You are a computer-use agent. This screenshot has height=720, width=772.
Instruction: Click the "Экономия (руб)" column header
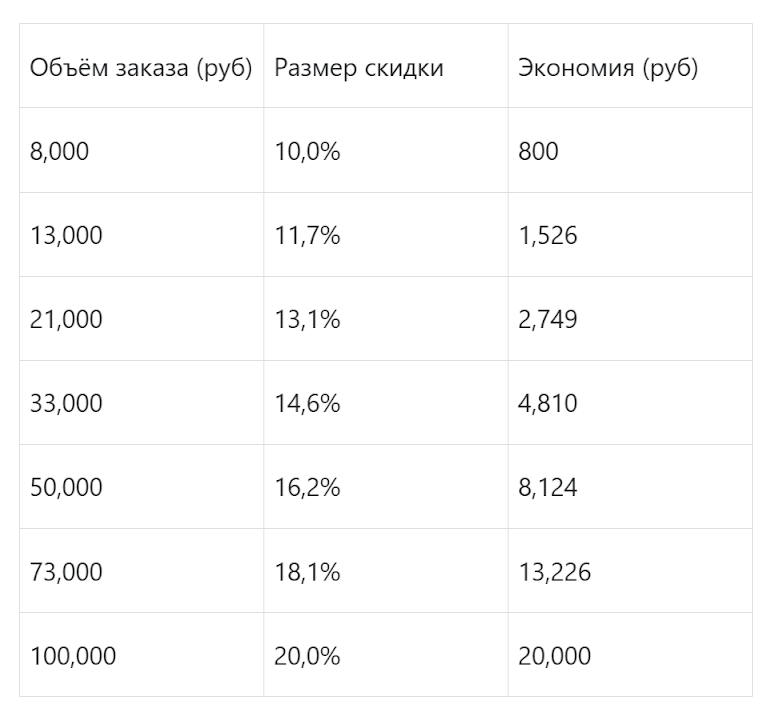608,68
